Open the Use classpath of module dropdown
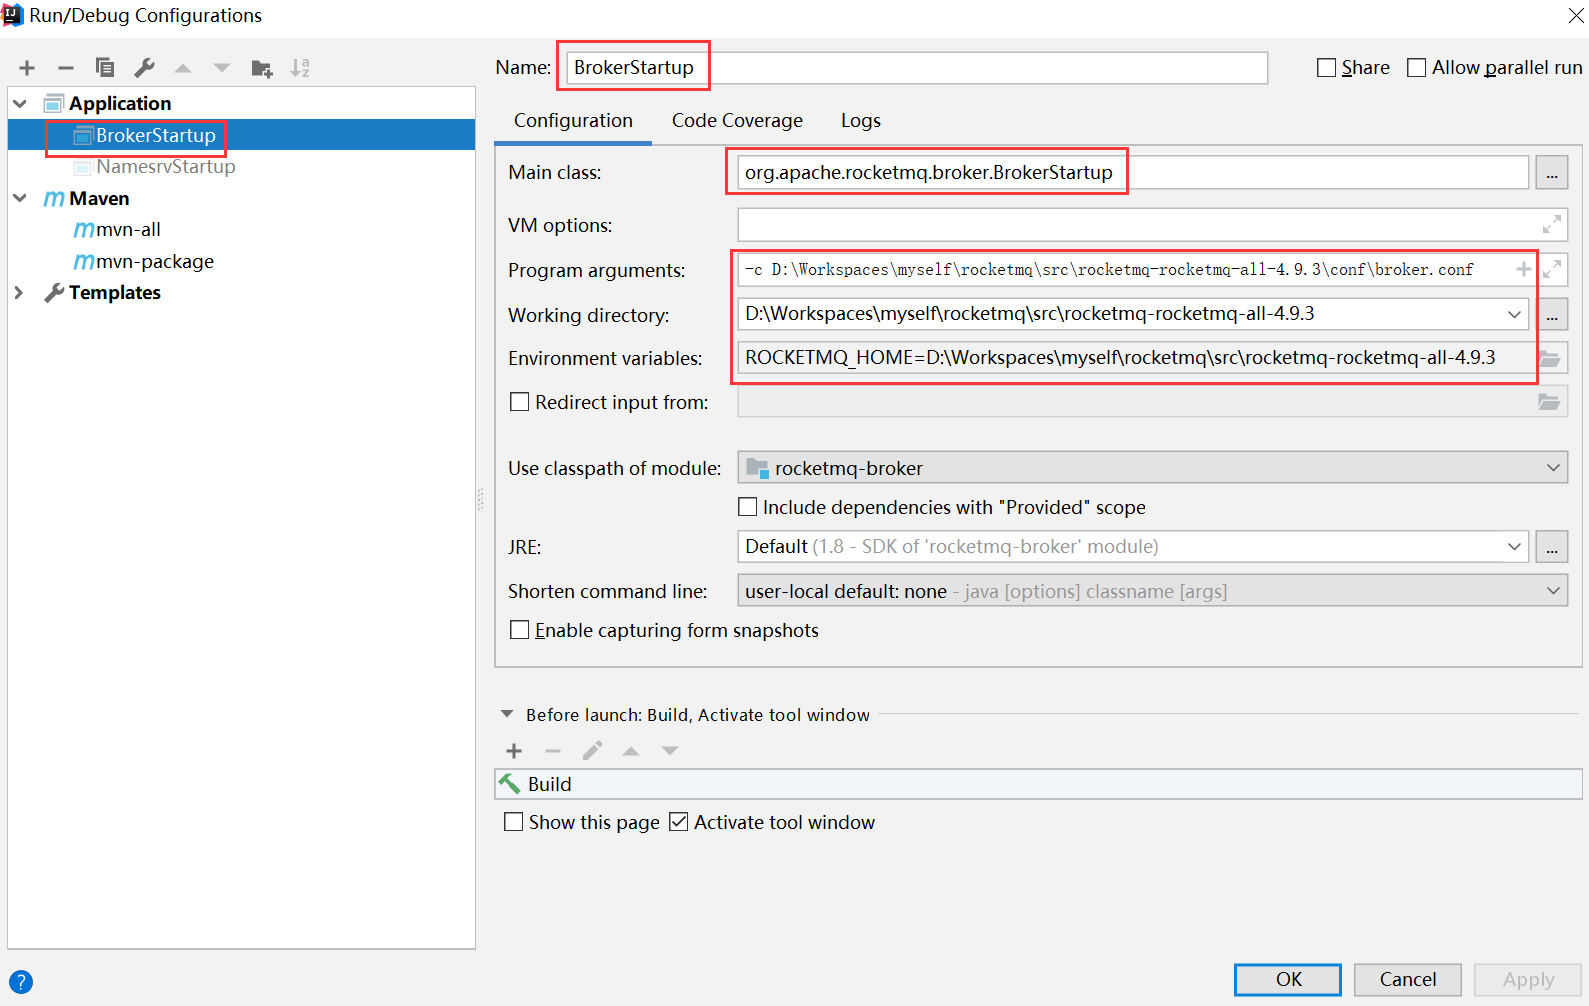This screenshot has height=1006, width=1589. tap(1151, 468)
